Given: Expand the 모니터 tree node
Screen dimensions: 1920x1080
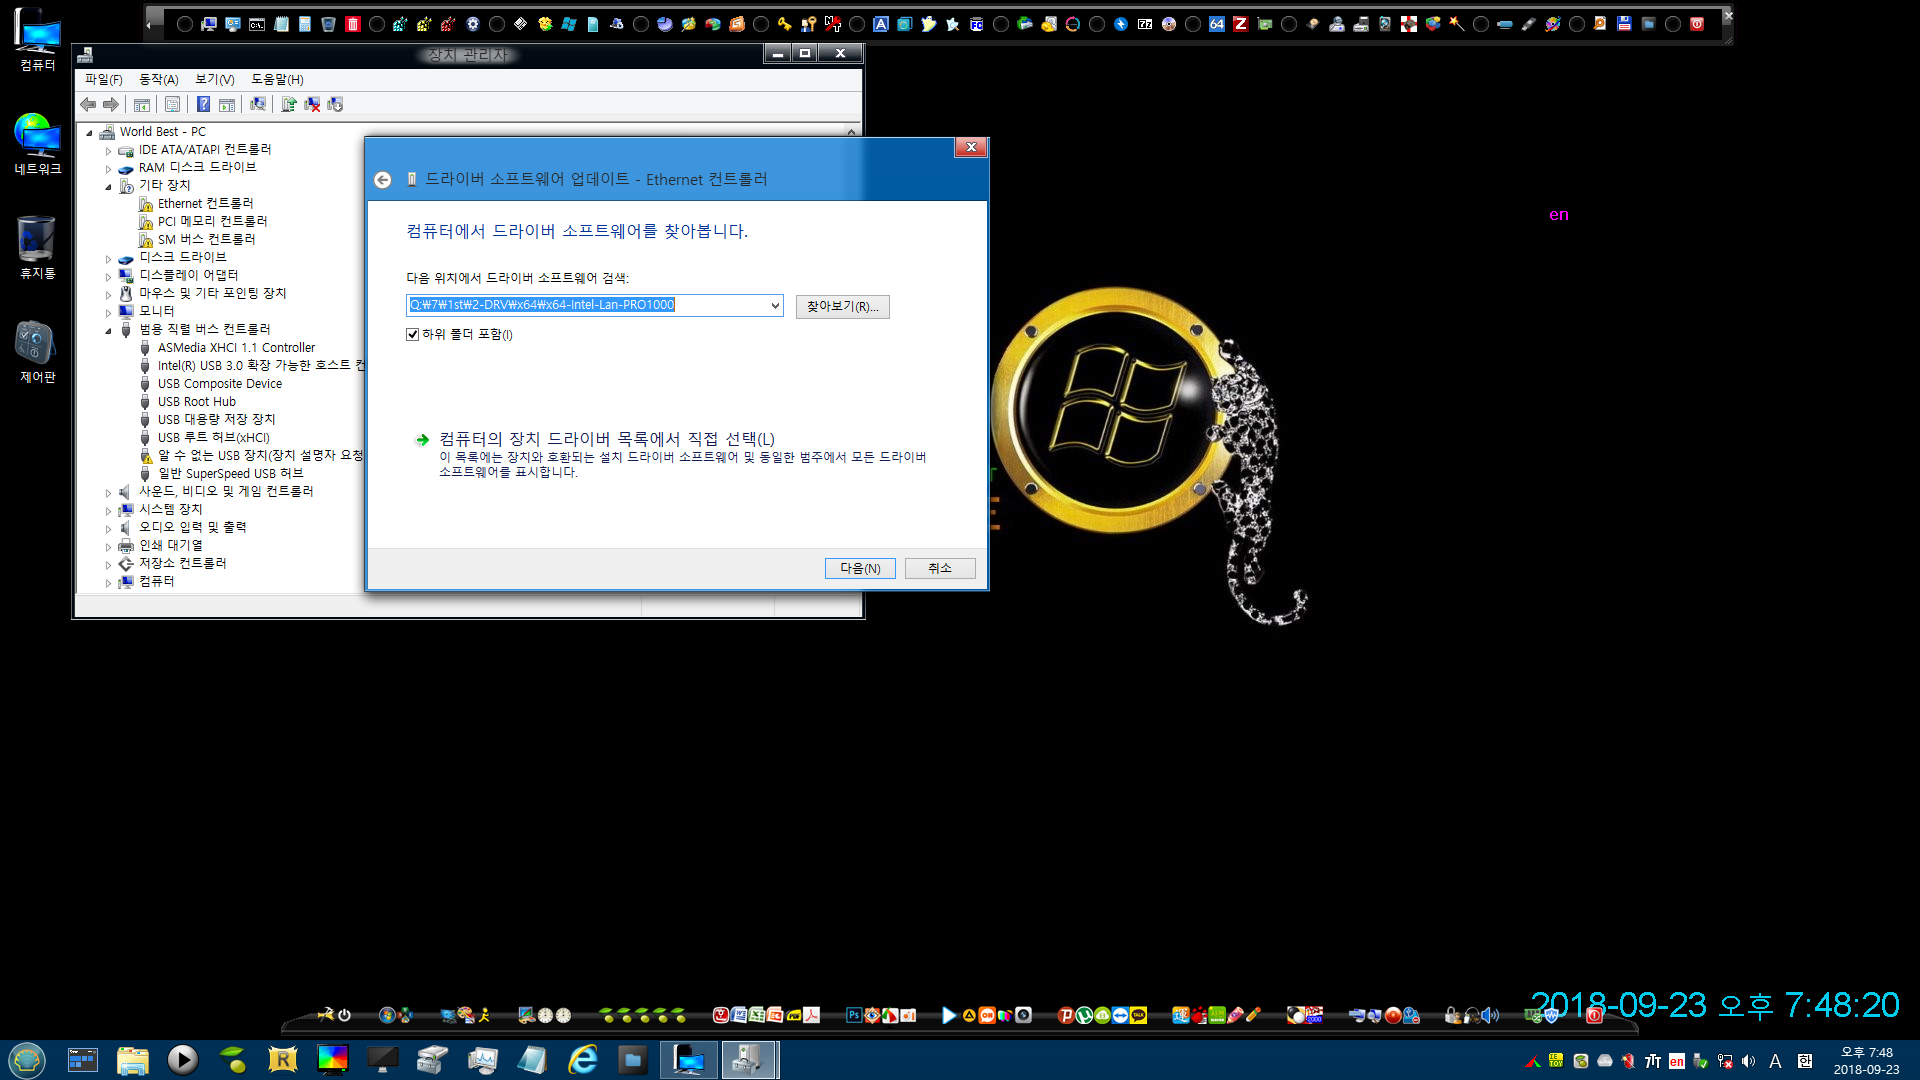Looking at the screenshot, I should click(x=109, y=312).
